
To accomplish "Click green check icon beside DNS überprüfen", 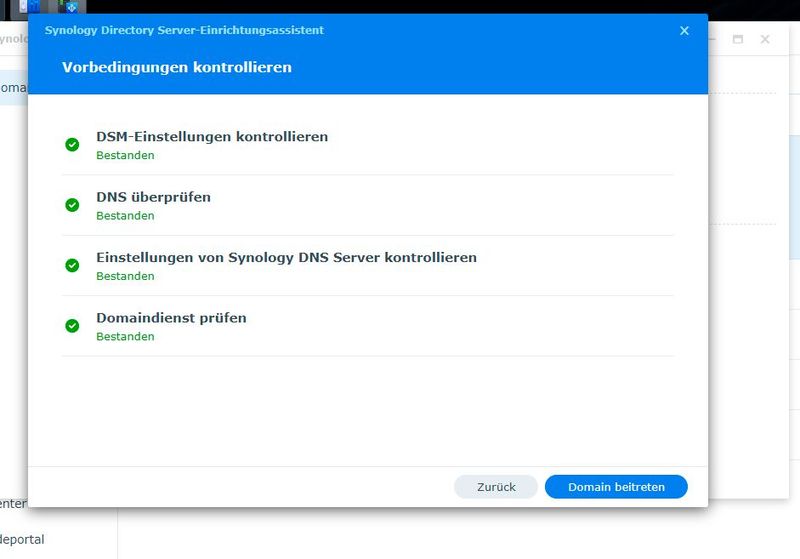I will click(72, 205).
